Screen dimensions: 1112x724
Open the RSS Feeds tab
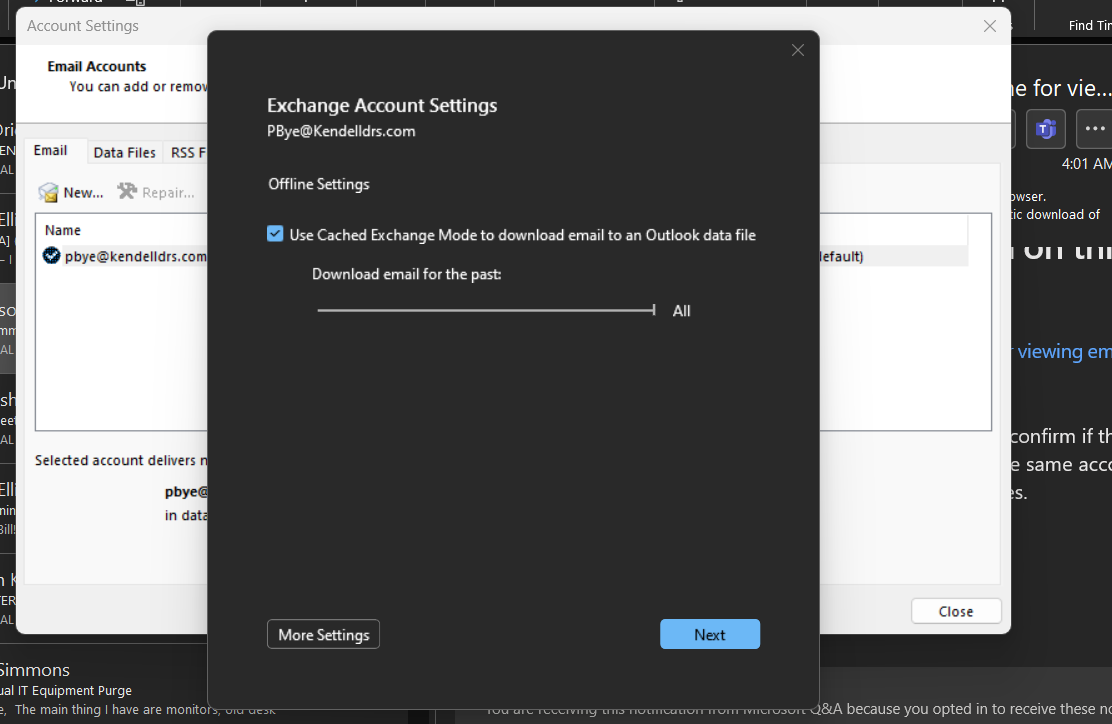[x=187, y=152]
